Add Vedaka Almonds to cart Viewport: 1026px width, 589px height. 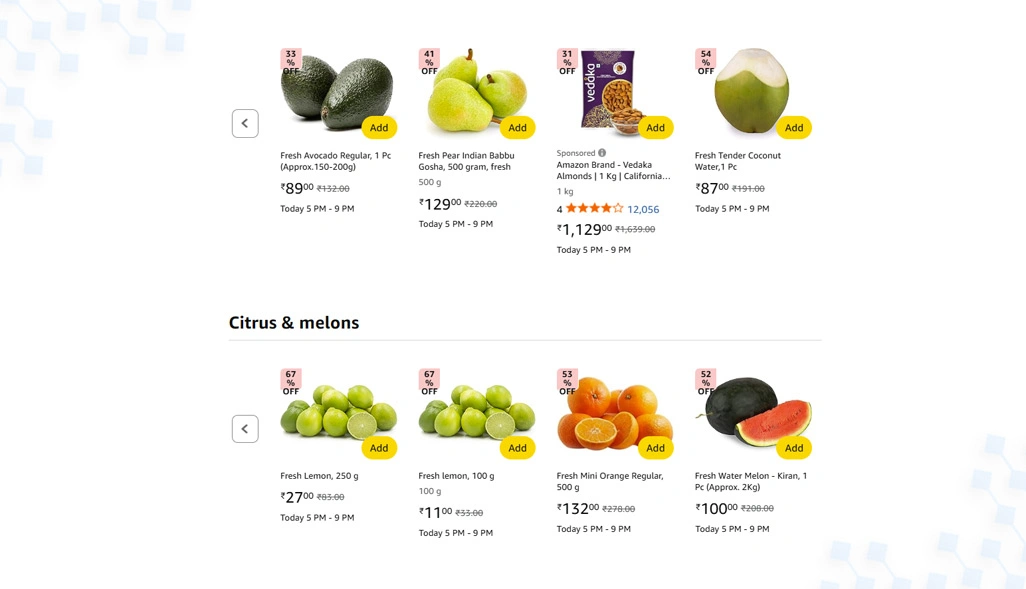click(655, 128)
